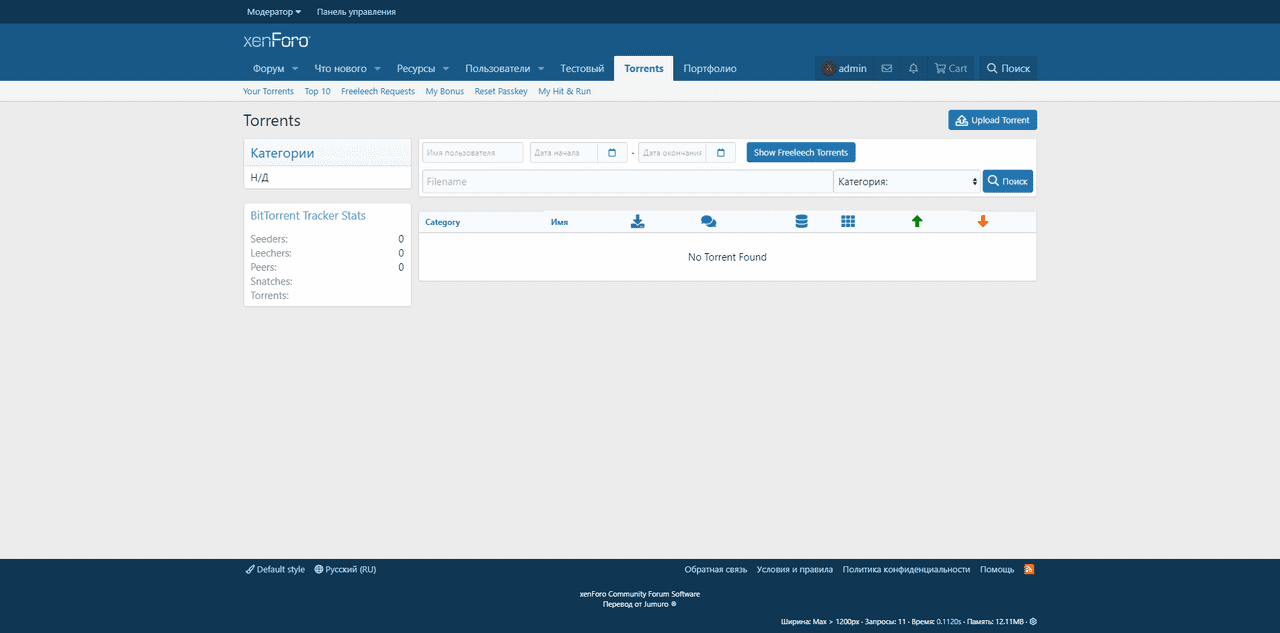The width and height of the screenshot is (1280, 633).
Task: Click the comments bubble column header
Action: (708, 222)
